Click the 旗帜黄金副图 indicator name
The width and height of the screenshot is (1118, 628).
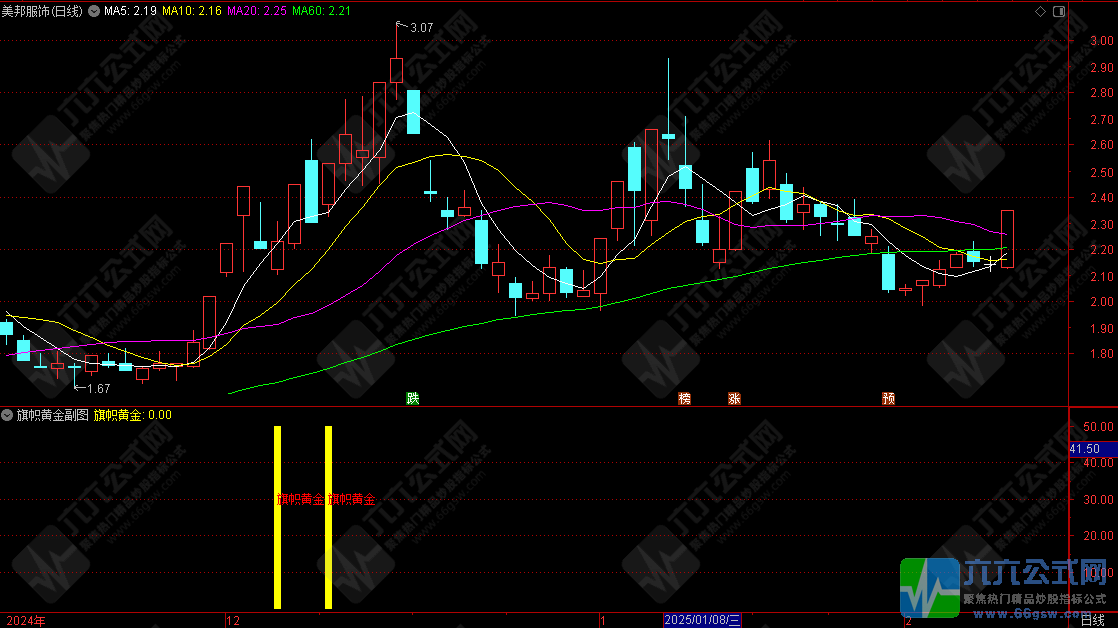pyautogui.click(x=52, y=414)
